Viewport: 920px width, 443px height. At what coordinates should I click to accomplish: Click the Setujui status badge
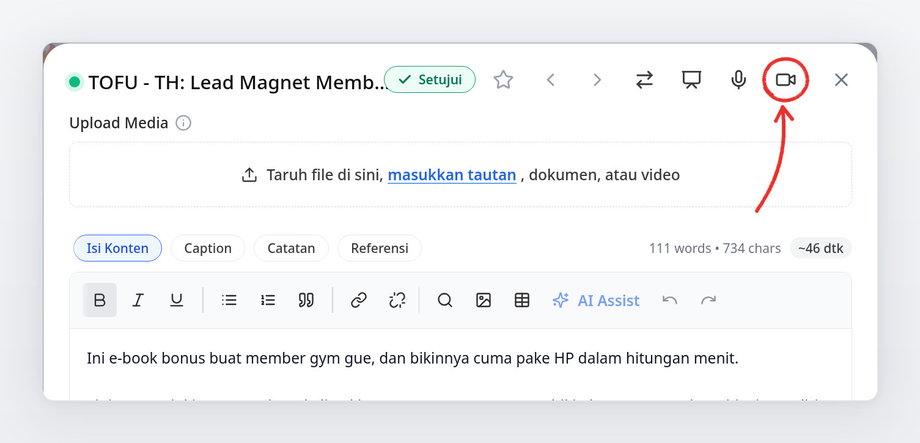point(429,80)
